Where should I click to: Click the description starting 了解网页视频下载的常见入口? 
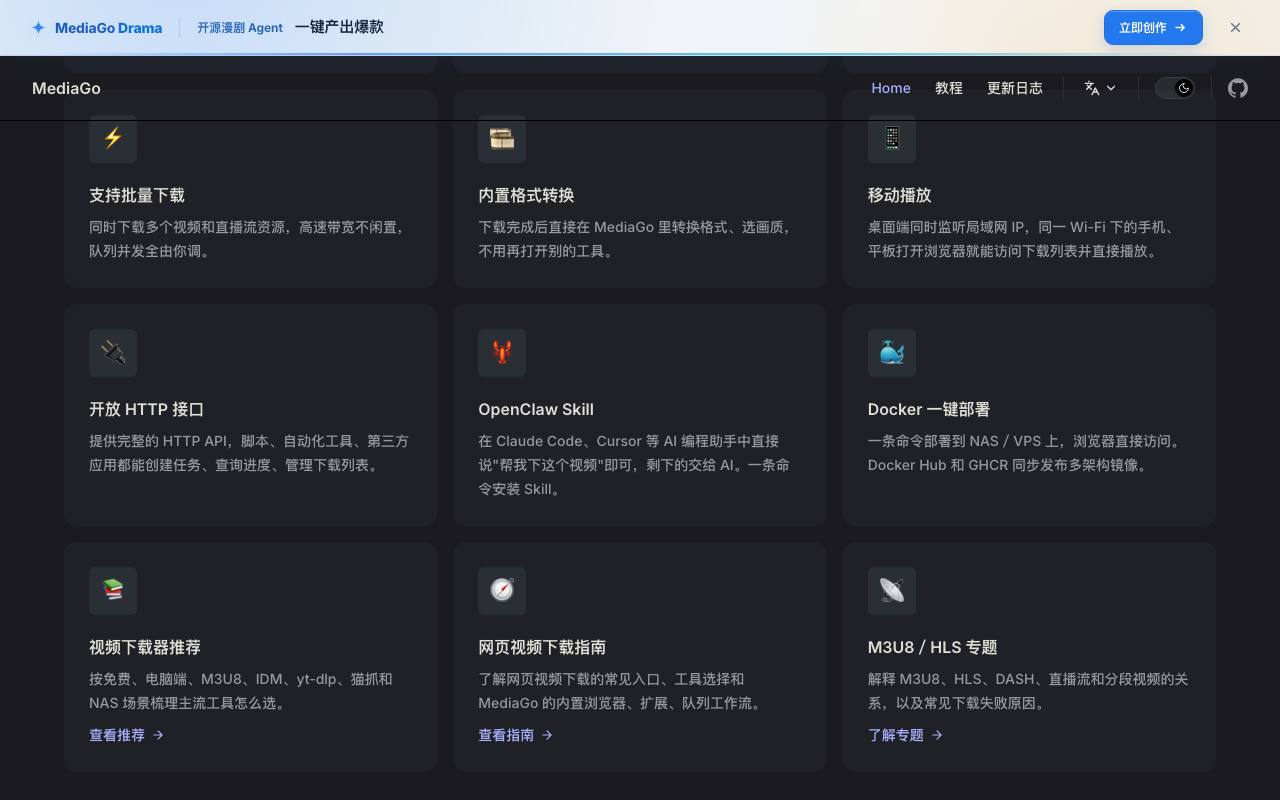pos(624,691)
